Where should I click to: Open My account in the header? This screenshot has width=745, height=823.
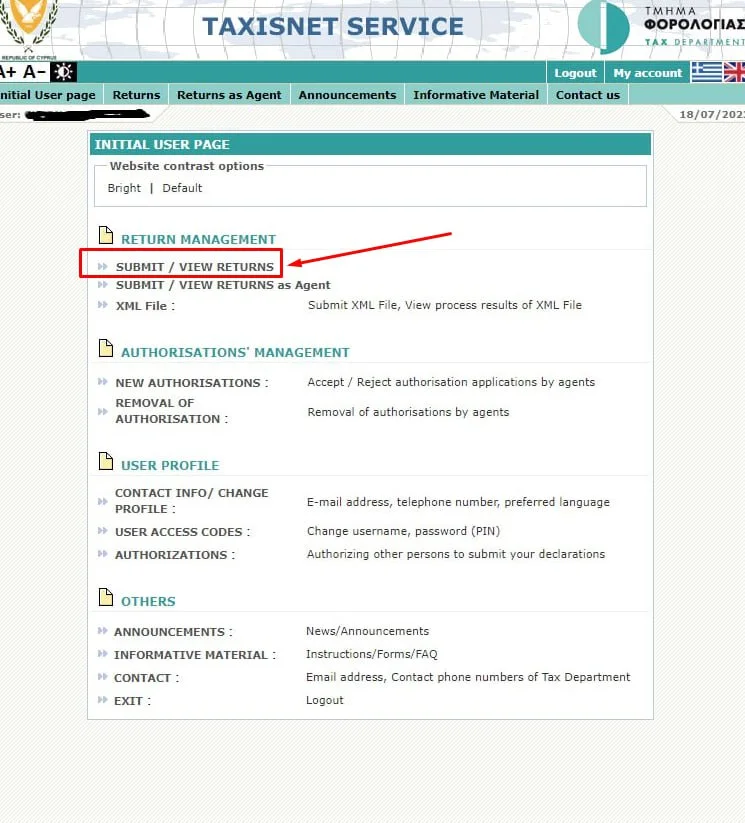(647, 73)
